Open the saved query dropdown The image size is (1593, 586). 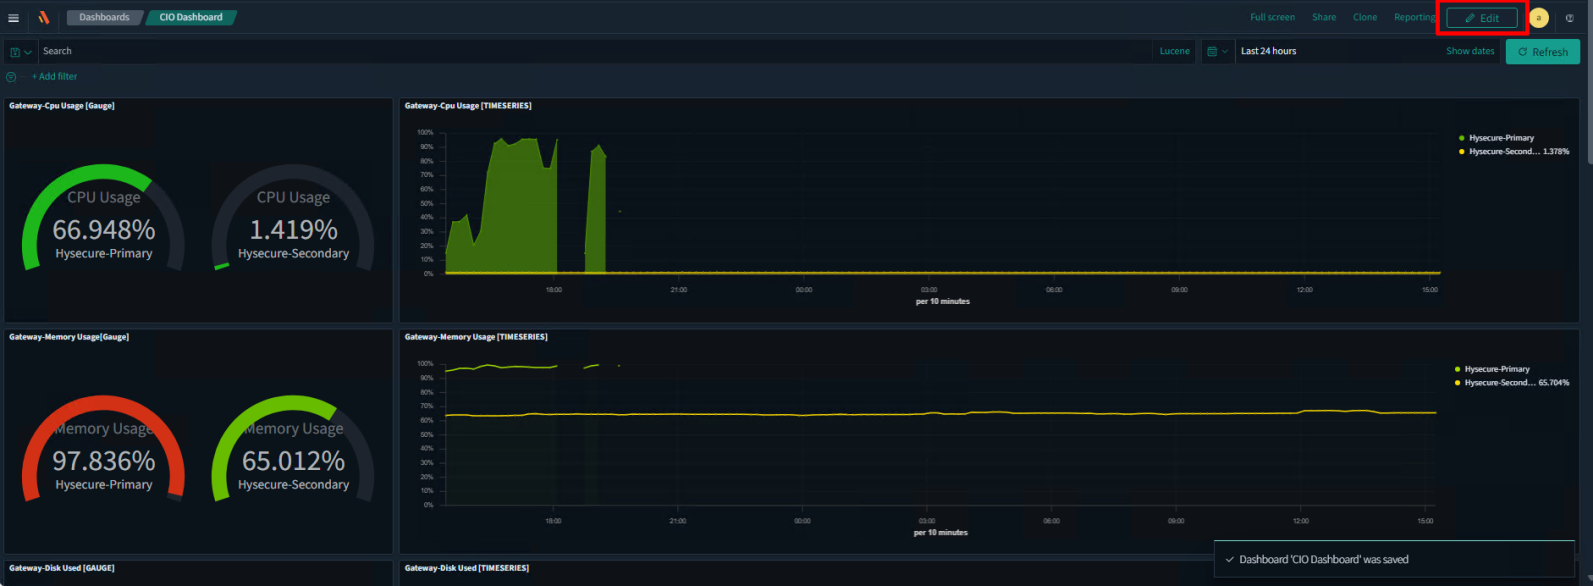20,52
